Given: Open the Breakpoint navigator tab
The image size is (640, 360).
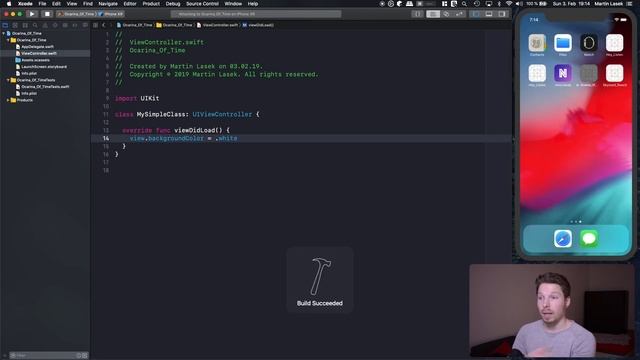Looking at the screenshot, I should pos(75,25).
